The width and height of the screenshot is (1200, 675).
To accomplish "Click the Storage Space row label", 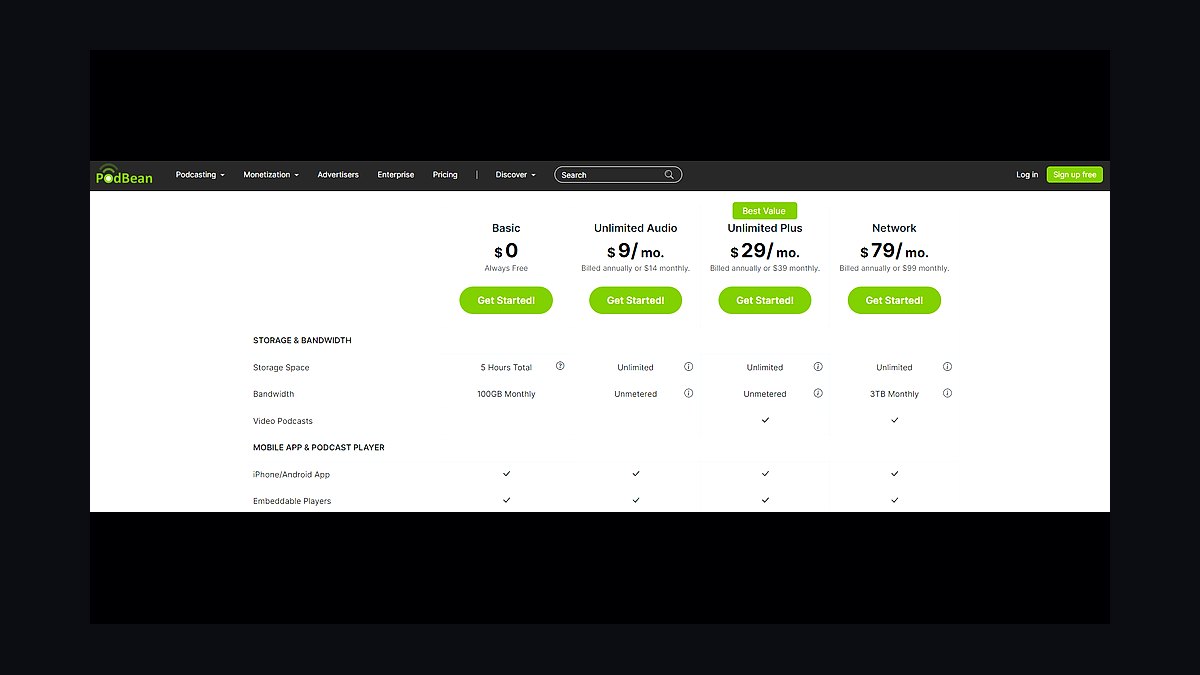I will (x=282, y=368).
